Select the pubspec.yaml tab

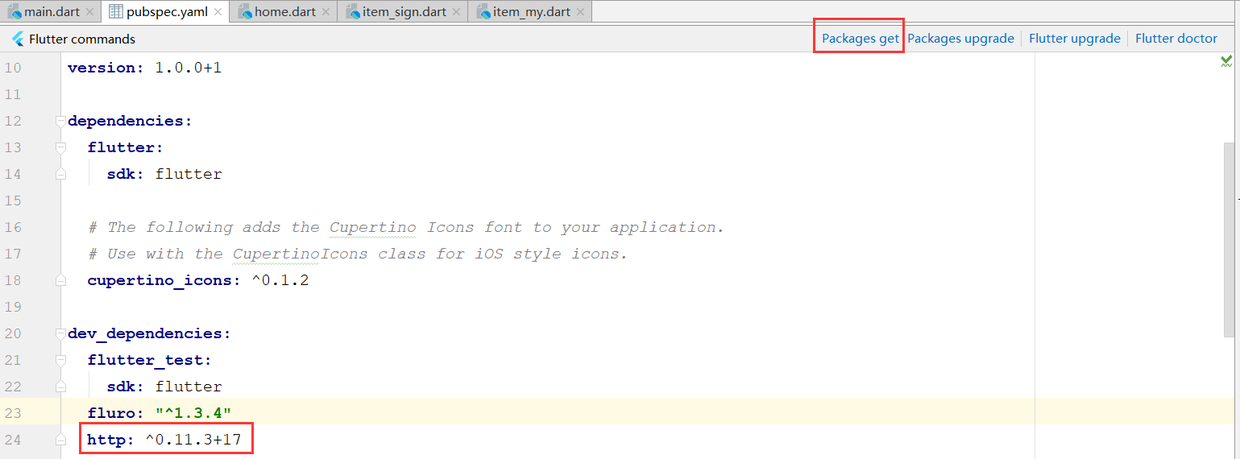click(x=165, y=12)
